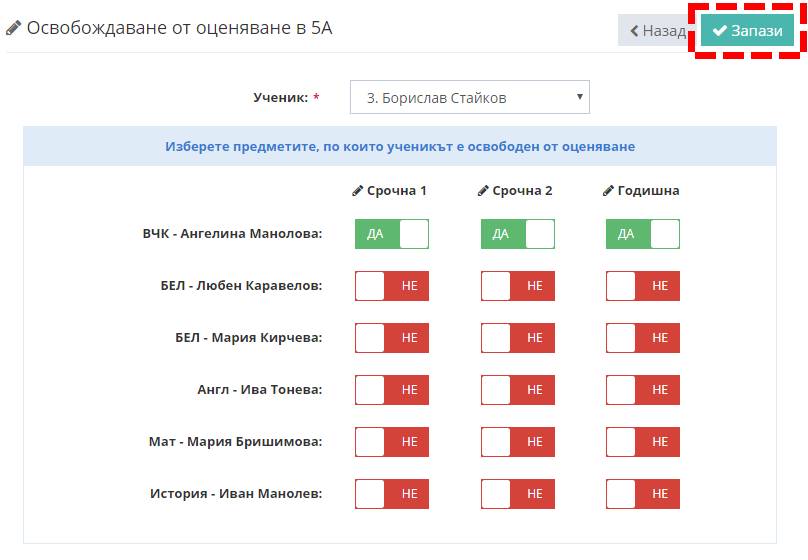Viewport: 808px width, 560px height.
Task: Enable Англ Ива Тонева Годишна switch
Action: coord(643,390)
